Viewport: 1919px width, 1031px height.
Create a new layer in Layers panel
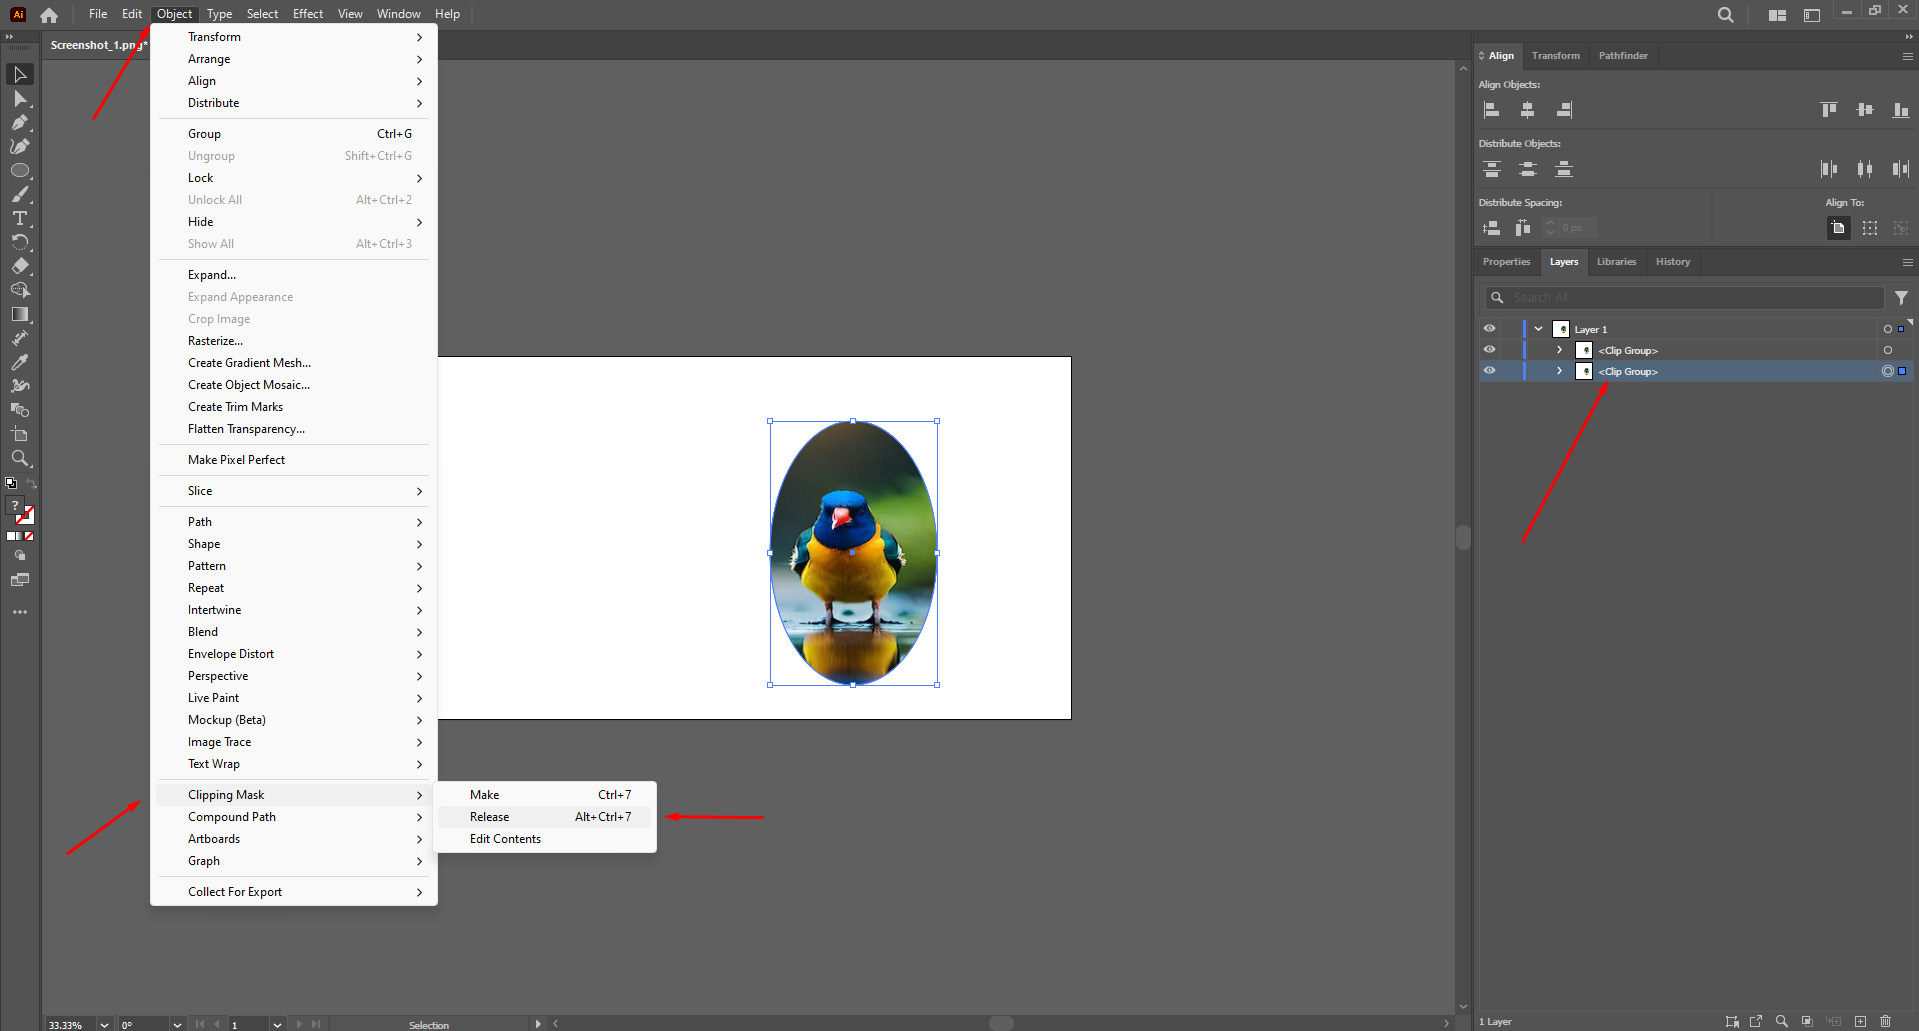coord(1860,1022)
